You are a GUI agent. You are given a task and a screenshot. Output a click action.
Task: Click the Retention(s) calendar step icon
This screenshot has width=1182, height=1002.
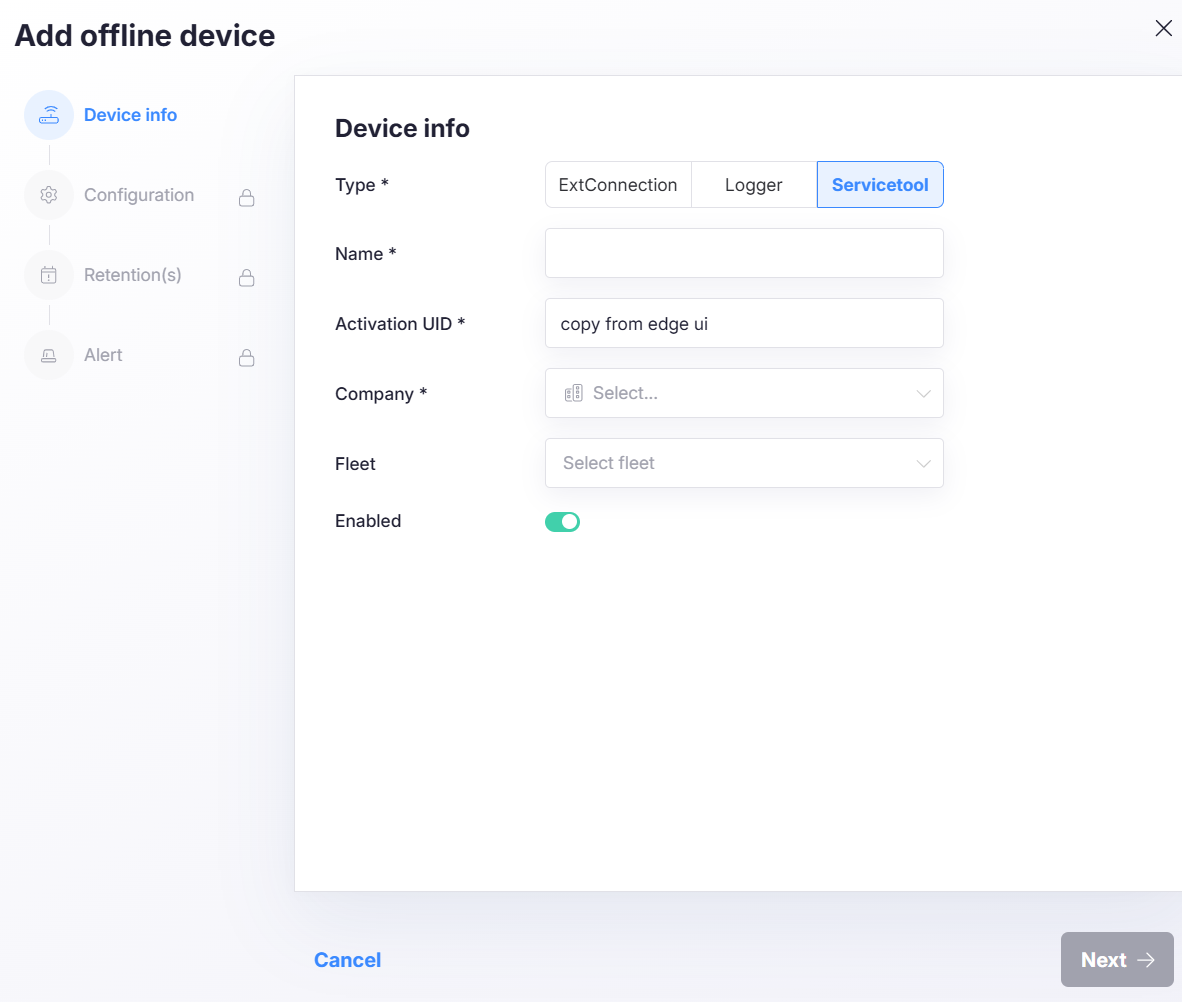coord(49,275)
